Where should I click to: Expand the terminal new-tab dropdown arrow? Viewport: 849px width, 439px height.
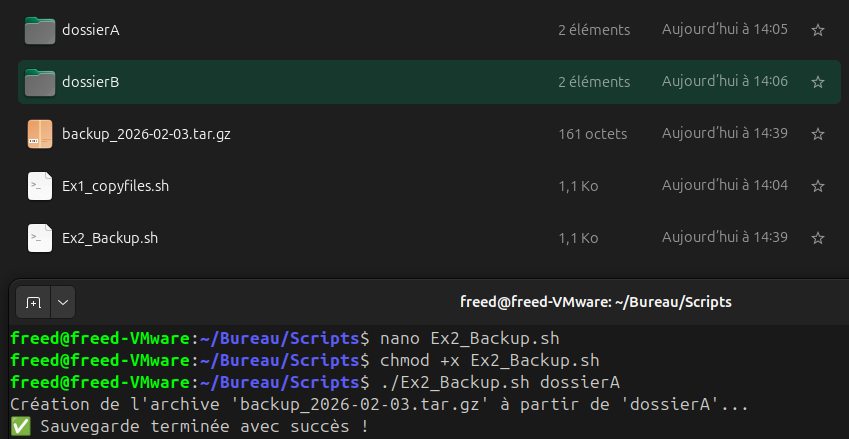62,302
